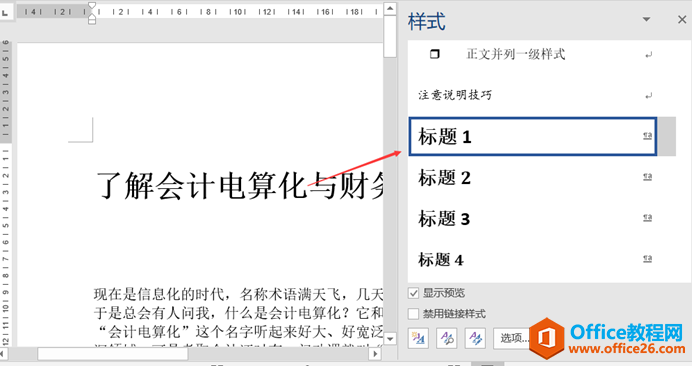
Task: Click the 选项... button
Action: click(512, 339)
